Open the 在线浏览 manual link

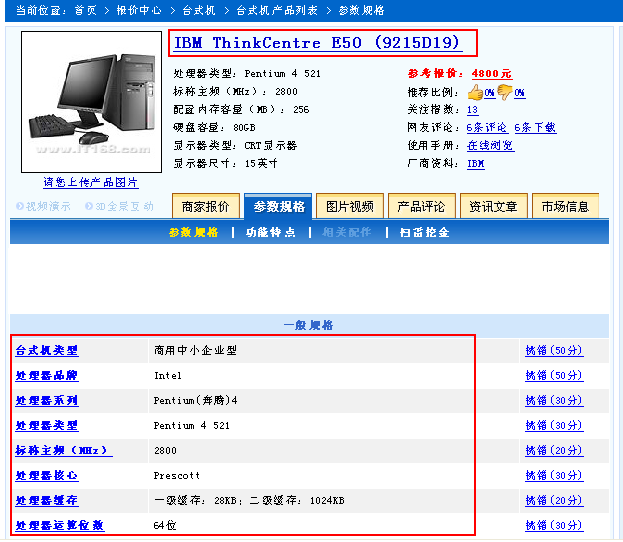pyautogui.click(x=490, y=146)
